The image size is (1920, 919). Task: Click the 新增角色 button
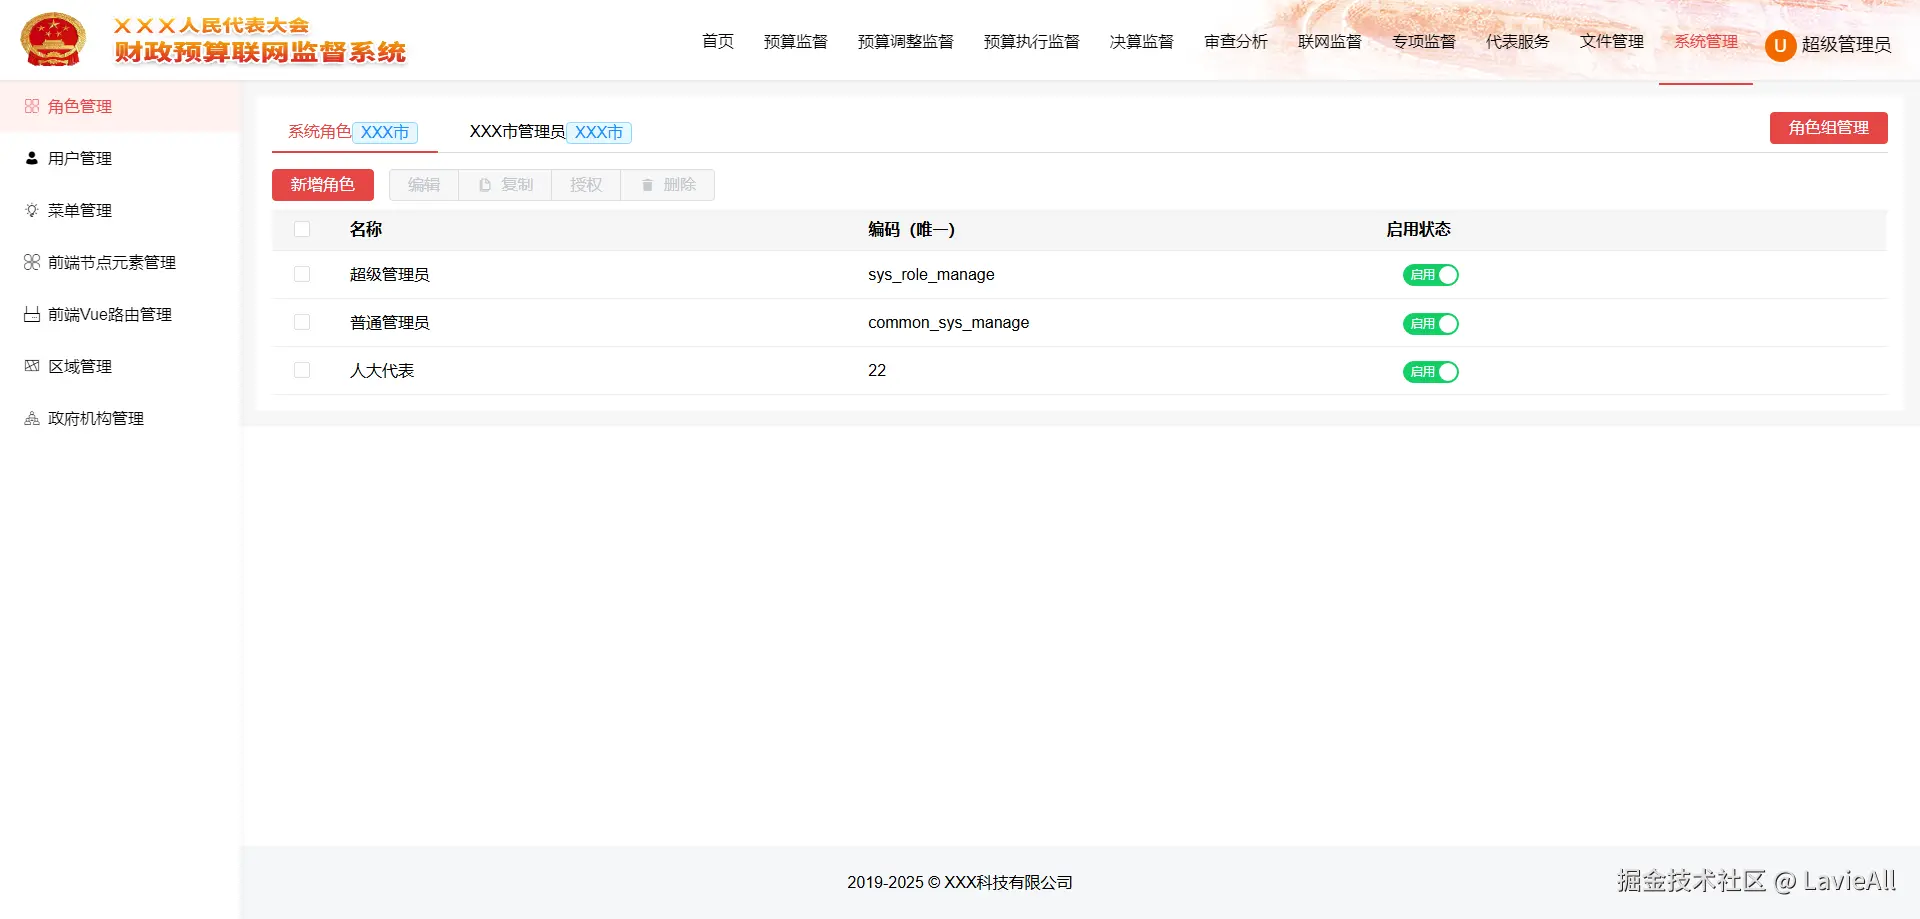click(322, 184)
